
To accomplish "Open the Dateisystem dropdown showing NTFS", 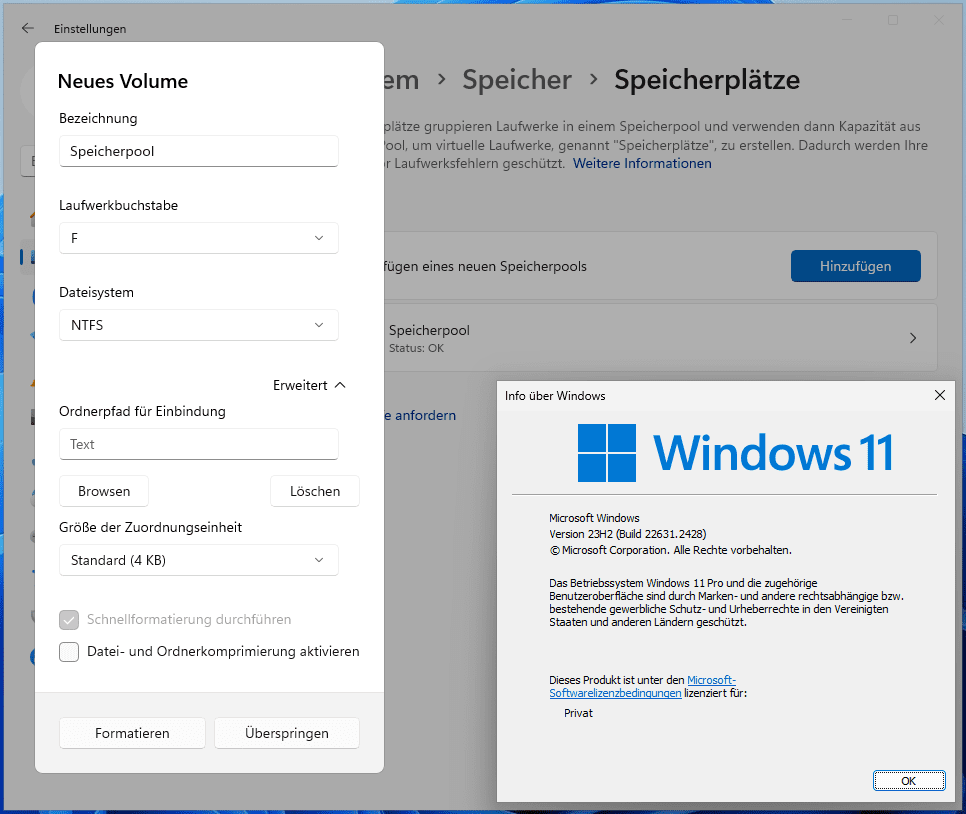I will pos(198,325).
